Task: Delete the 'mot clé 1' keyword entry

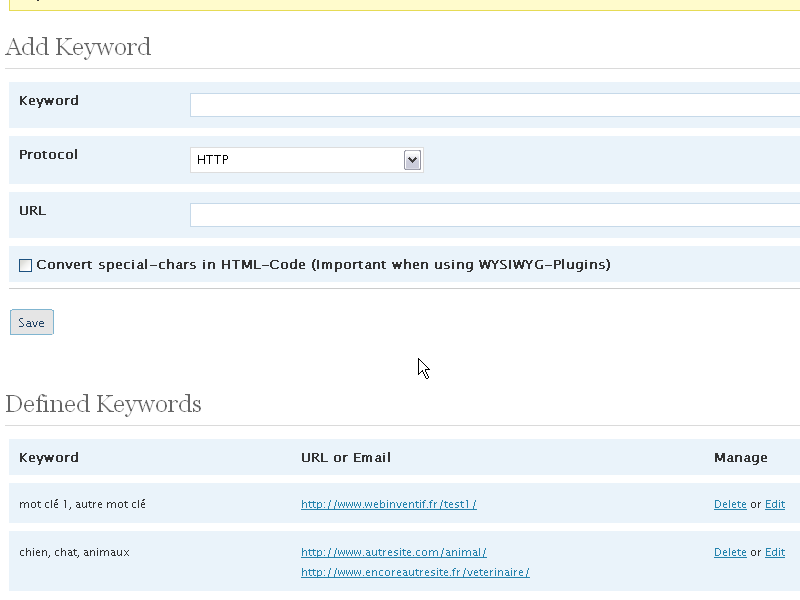Action: [x=730, y=504]
